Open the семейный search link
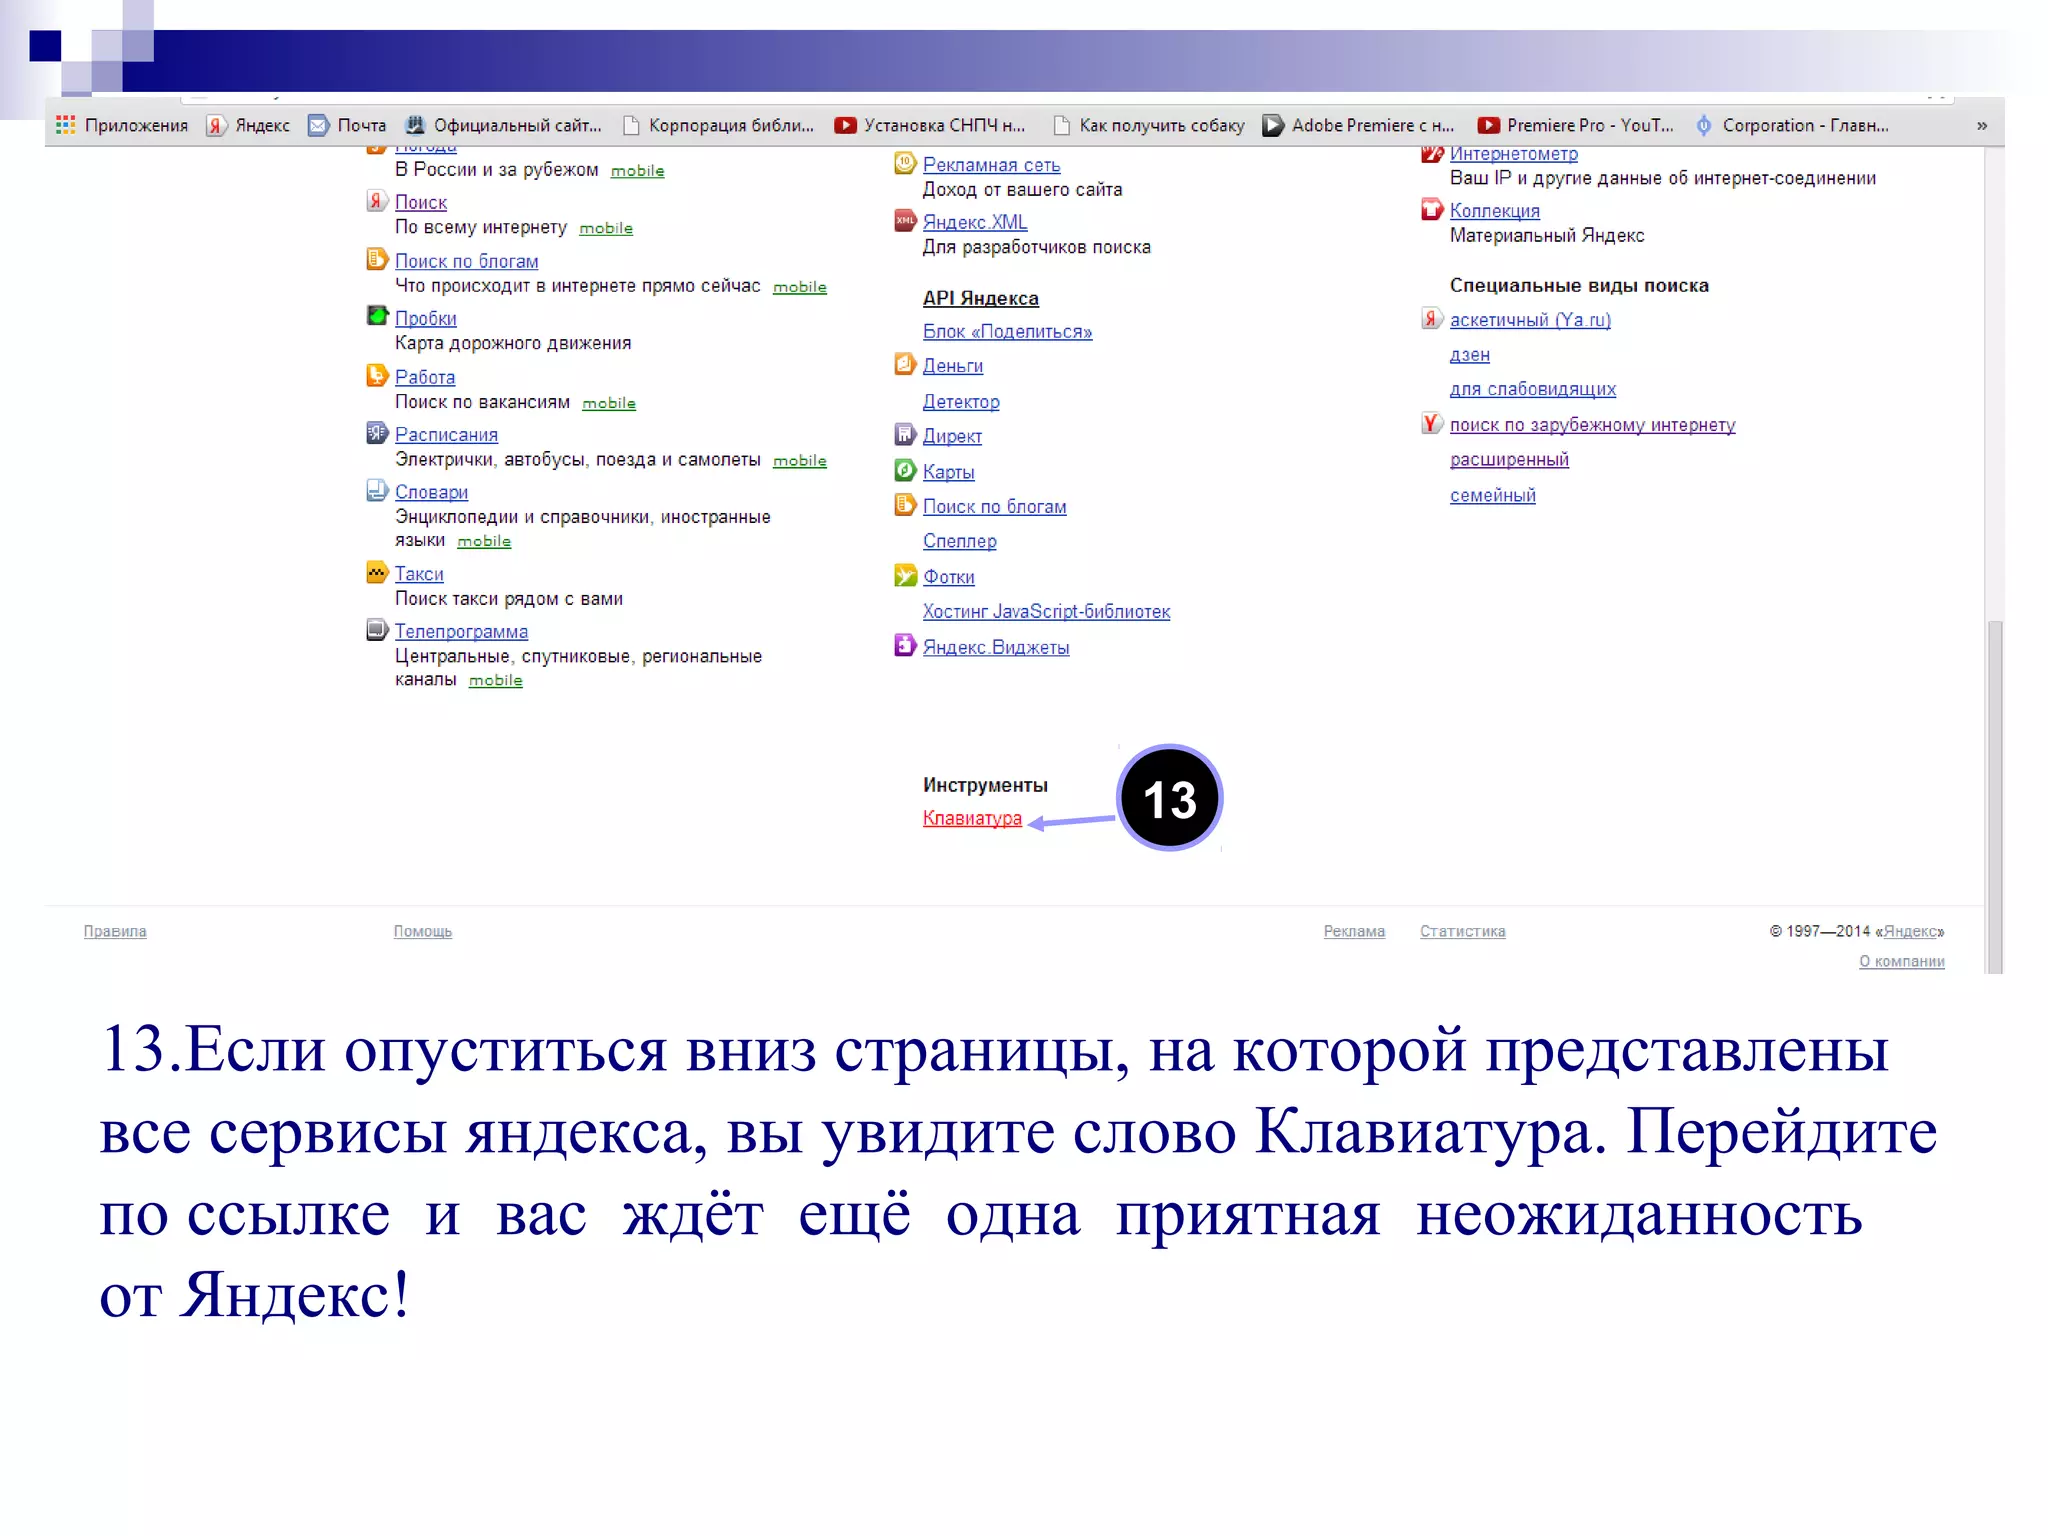This screenshot has height=1536, width=2048. (1492, 495)
